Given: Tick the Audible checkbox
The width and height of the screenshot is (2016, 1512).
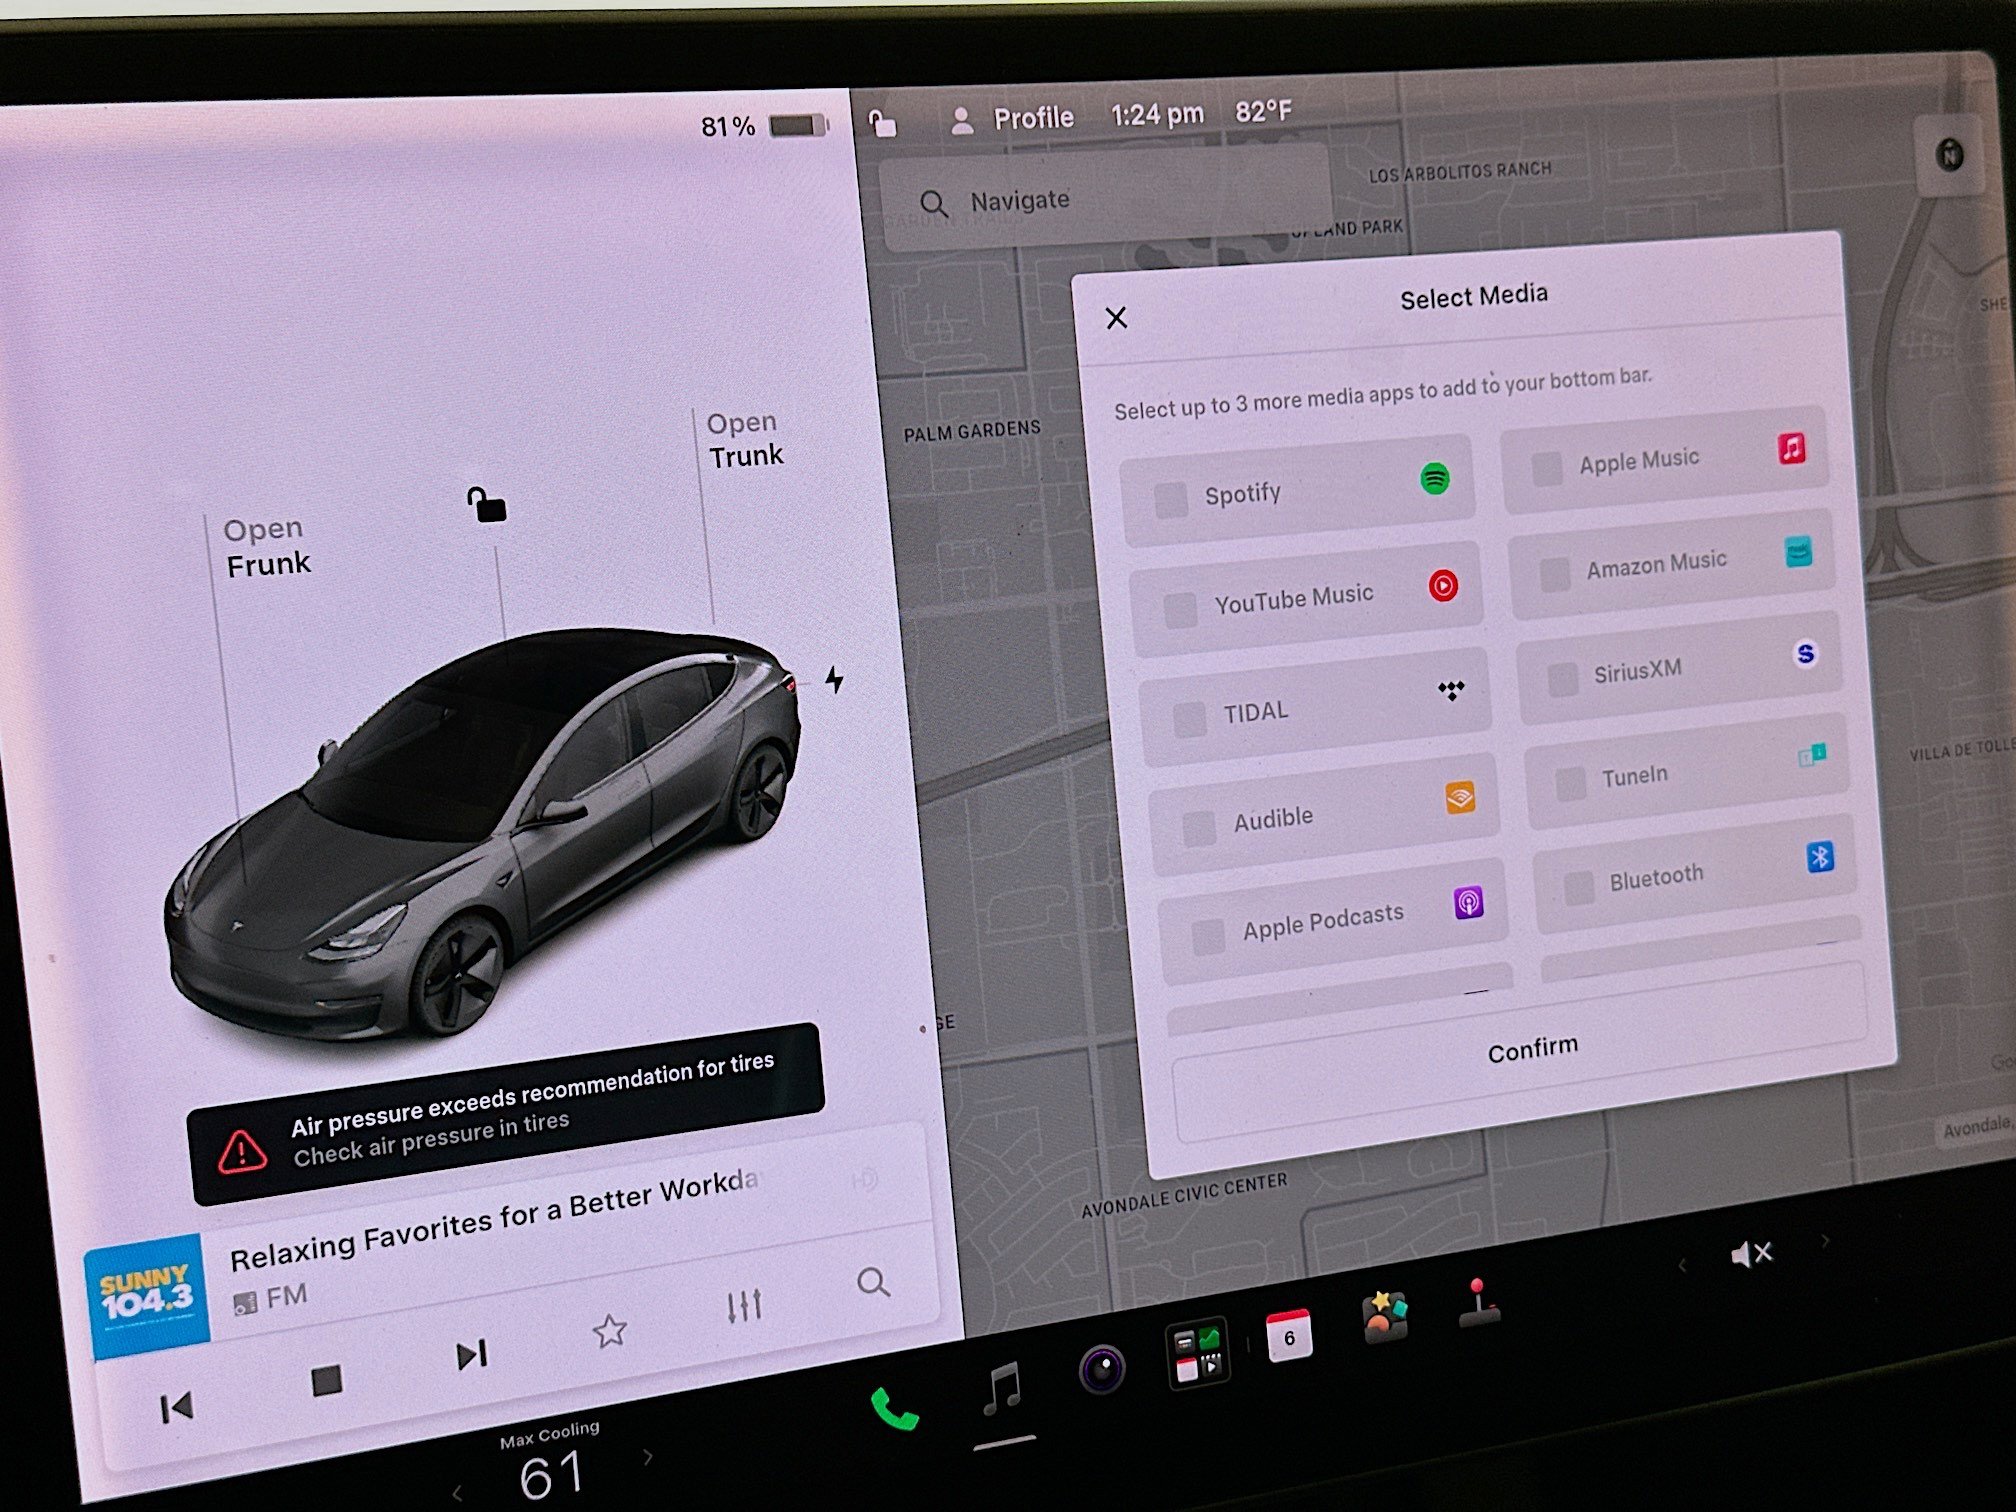Looking at the screenshot, I should 1198,827.
